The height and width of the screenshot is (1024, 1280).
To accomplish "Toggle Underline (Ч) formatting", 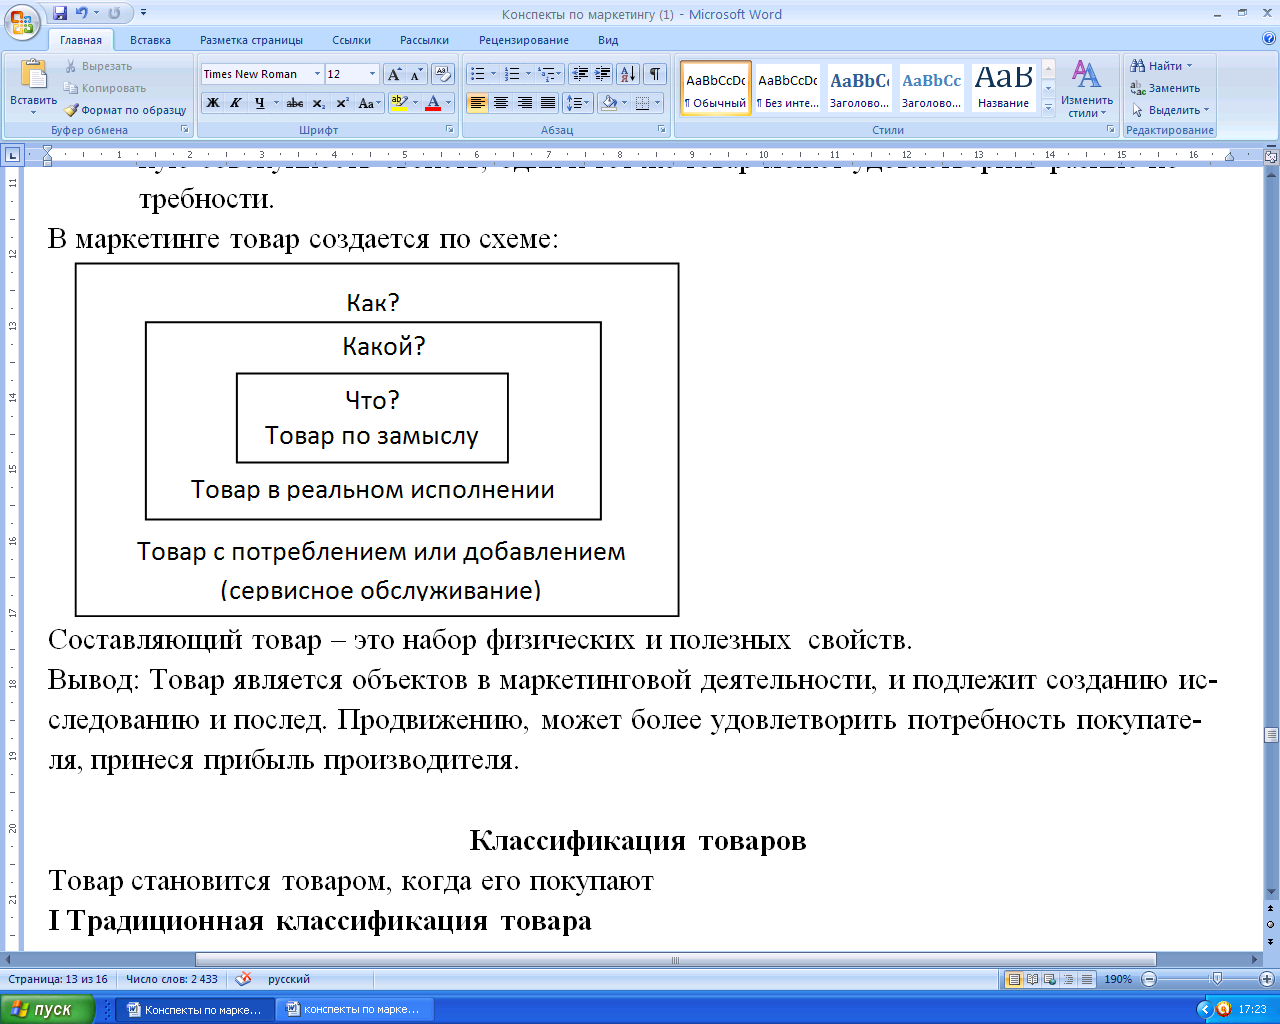I will click(x=259, y=103).
